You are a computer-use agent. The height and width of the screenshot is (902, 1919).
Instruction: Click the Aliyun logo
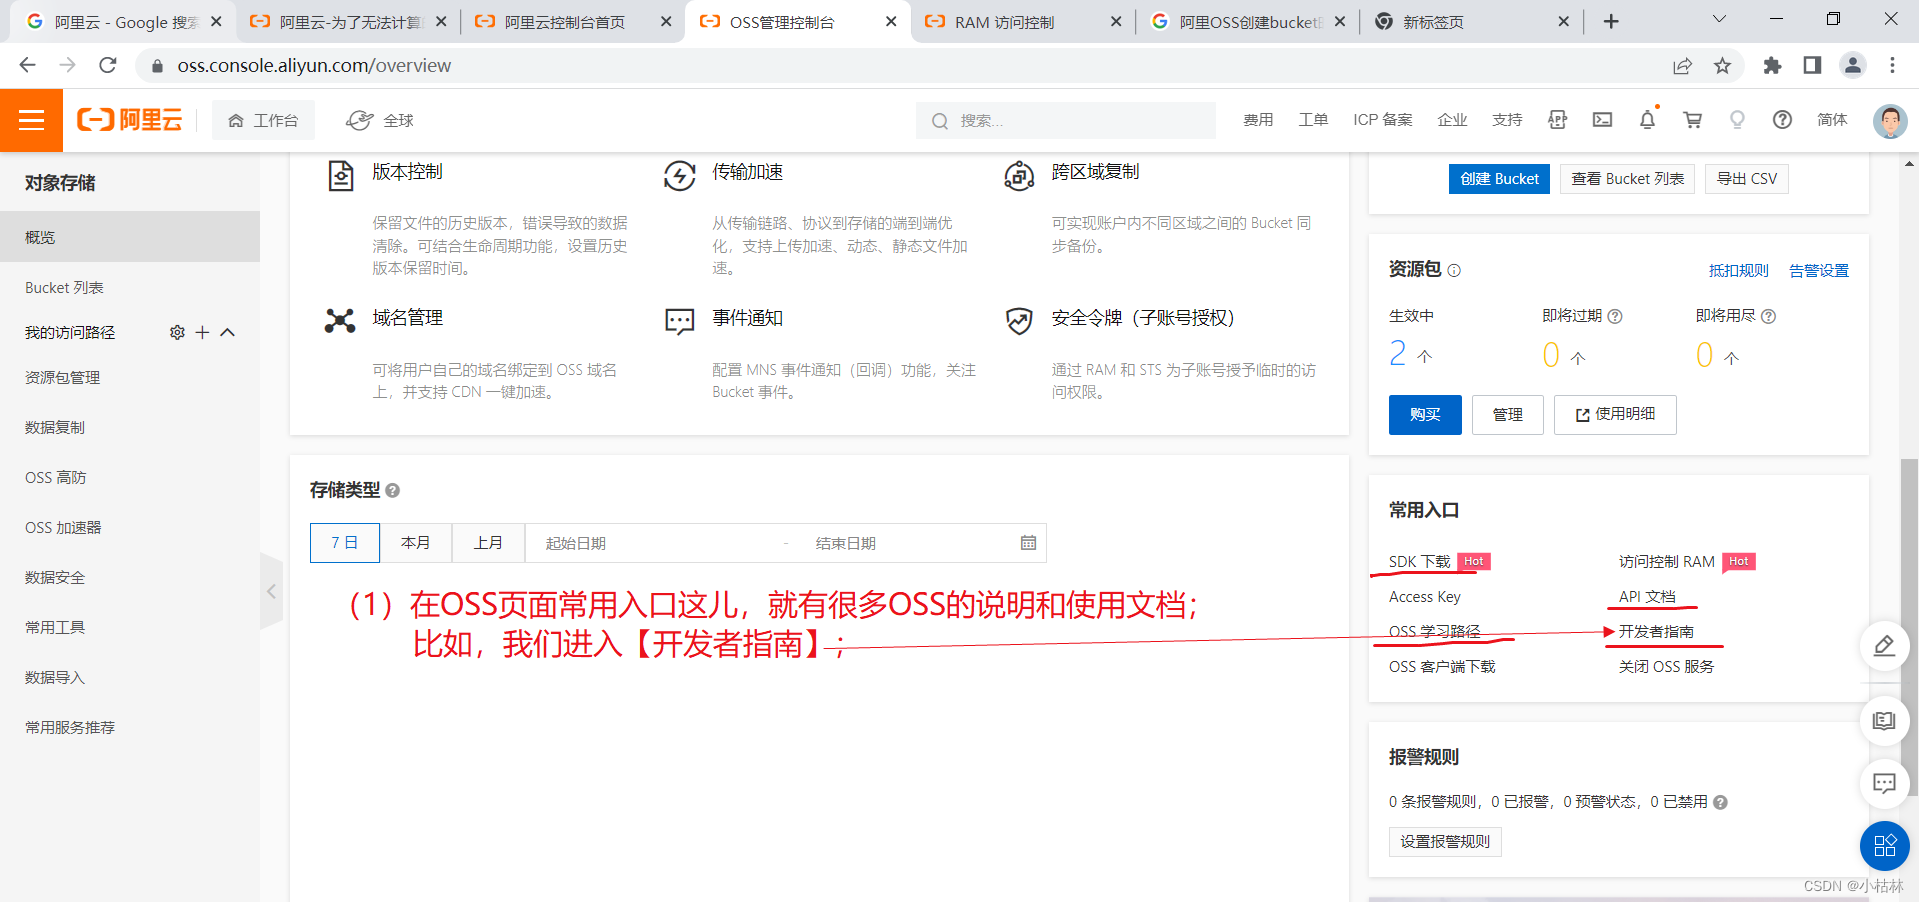coord(130,120)
